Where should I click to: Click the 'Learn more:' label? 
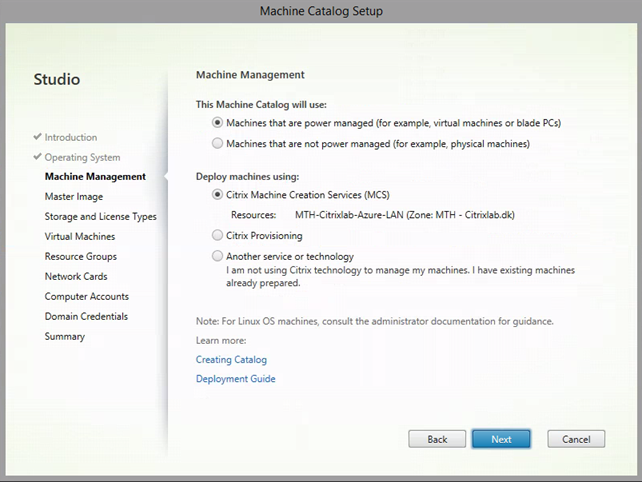[x=221, y=340]
